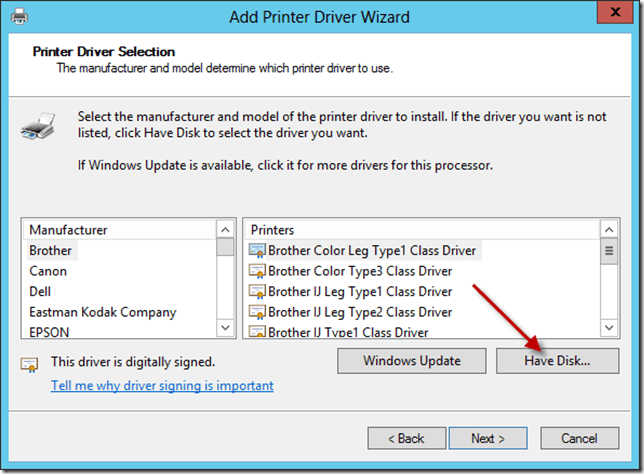Click the Windows Update button
This screenshot has height=474, width=644.
[x=412, y=361]
